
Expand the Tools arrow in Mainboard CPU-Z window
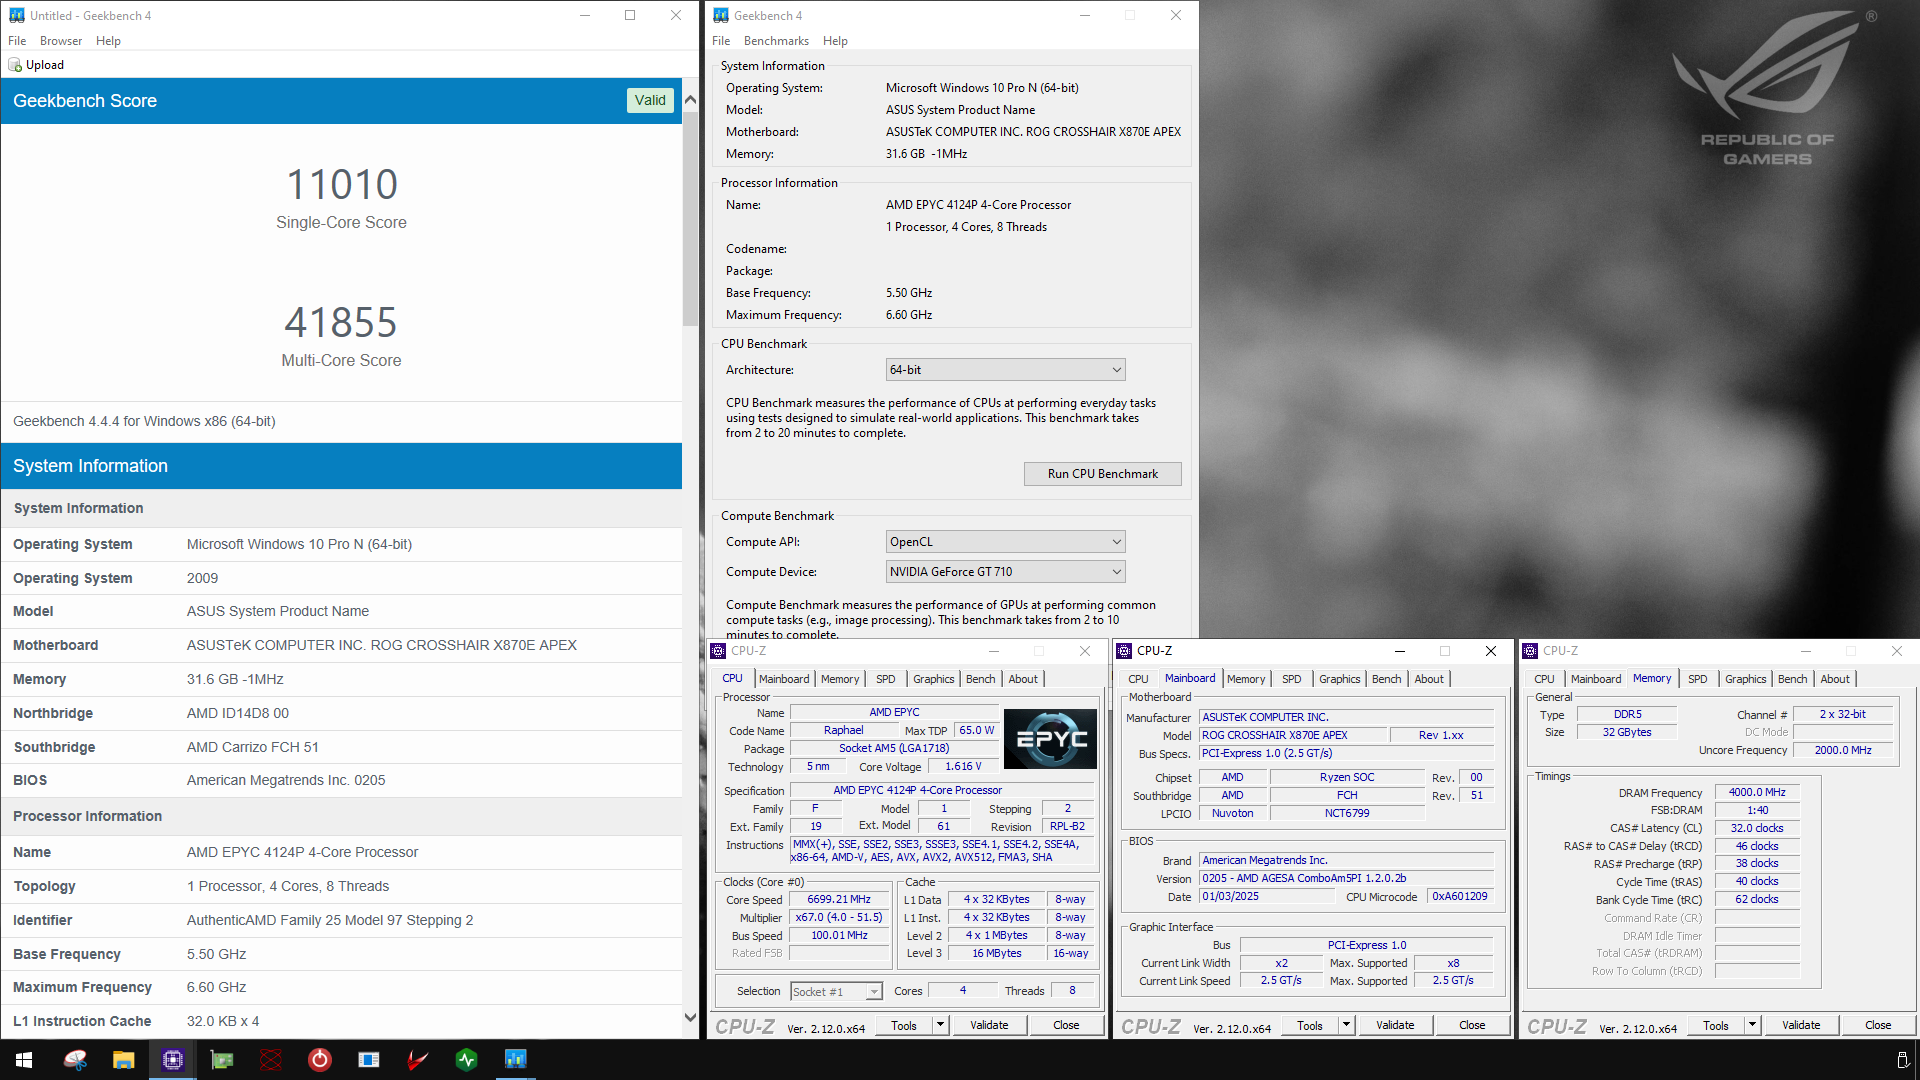pos(1346,1025)
